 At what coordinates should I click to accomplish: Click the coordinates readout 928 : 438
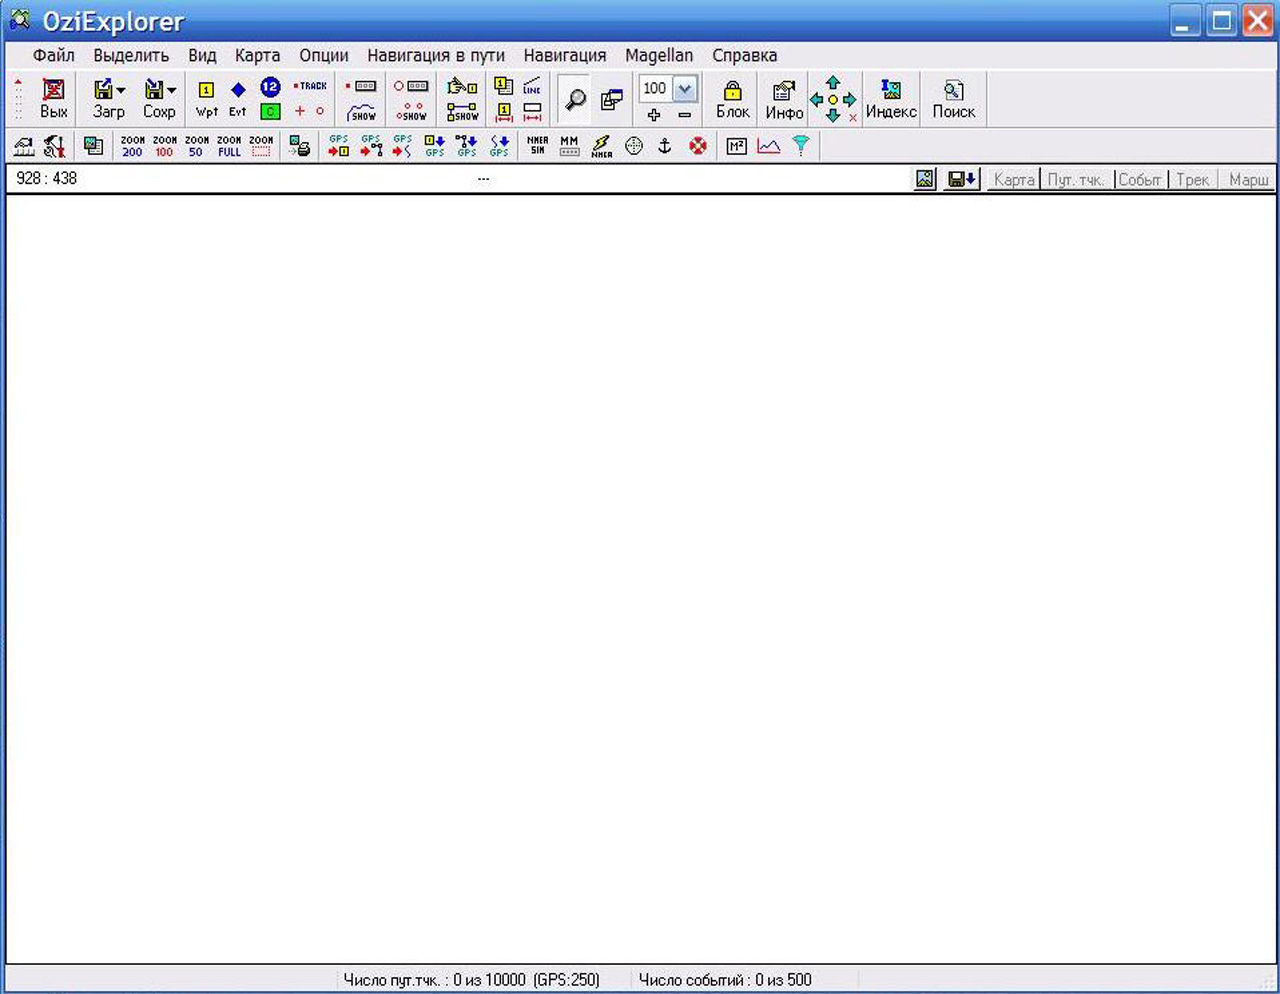click(x=47, y=178)
